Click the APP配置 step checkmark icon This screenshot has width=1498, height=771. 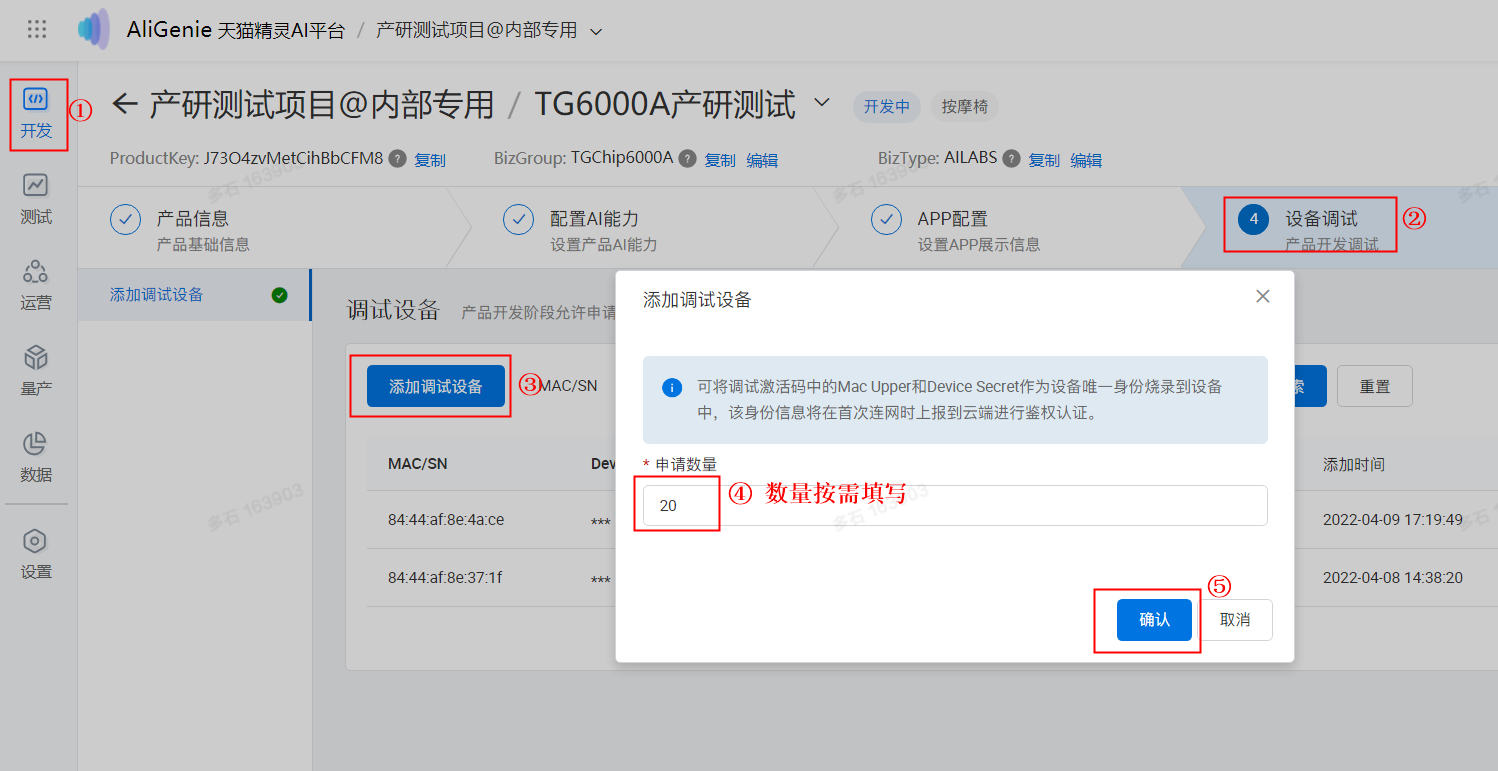[x=886, y=219]
